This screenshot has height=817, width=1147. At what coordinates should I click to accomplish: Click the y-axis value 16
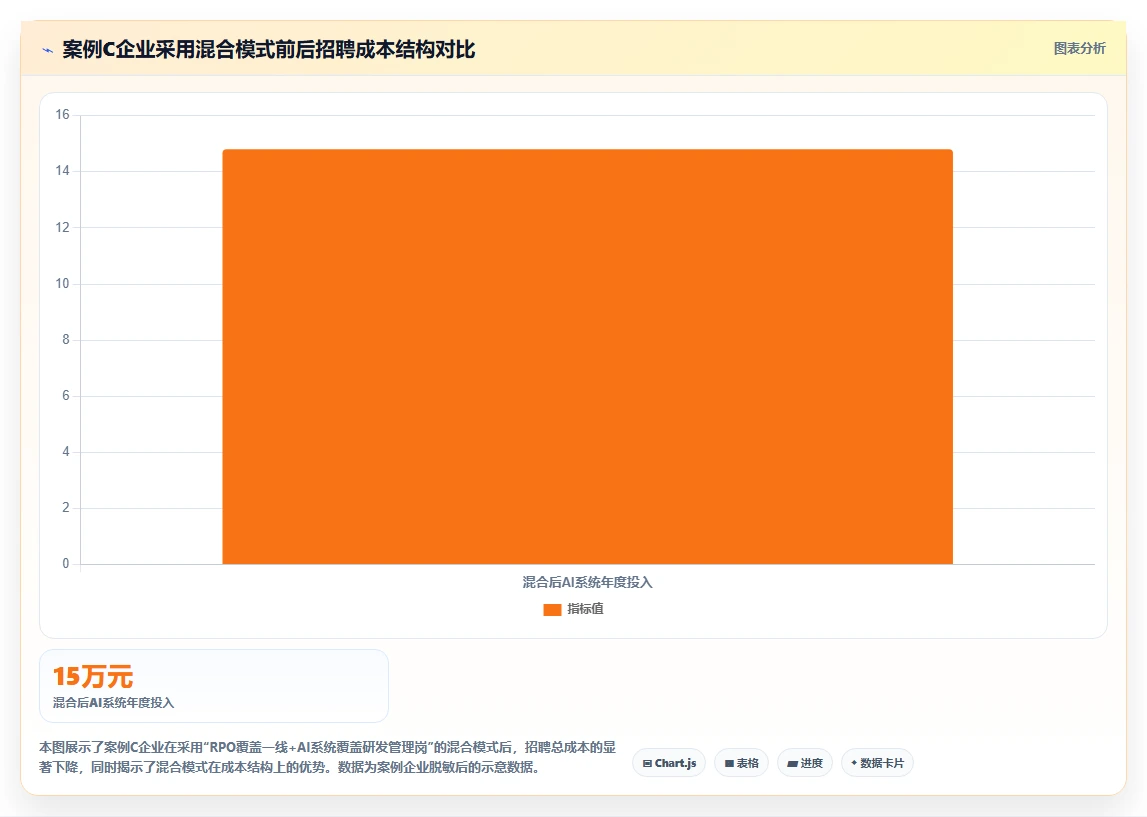pos(62,115)
